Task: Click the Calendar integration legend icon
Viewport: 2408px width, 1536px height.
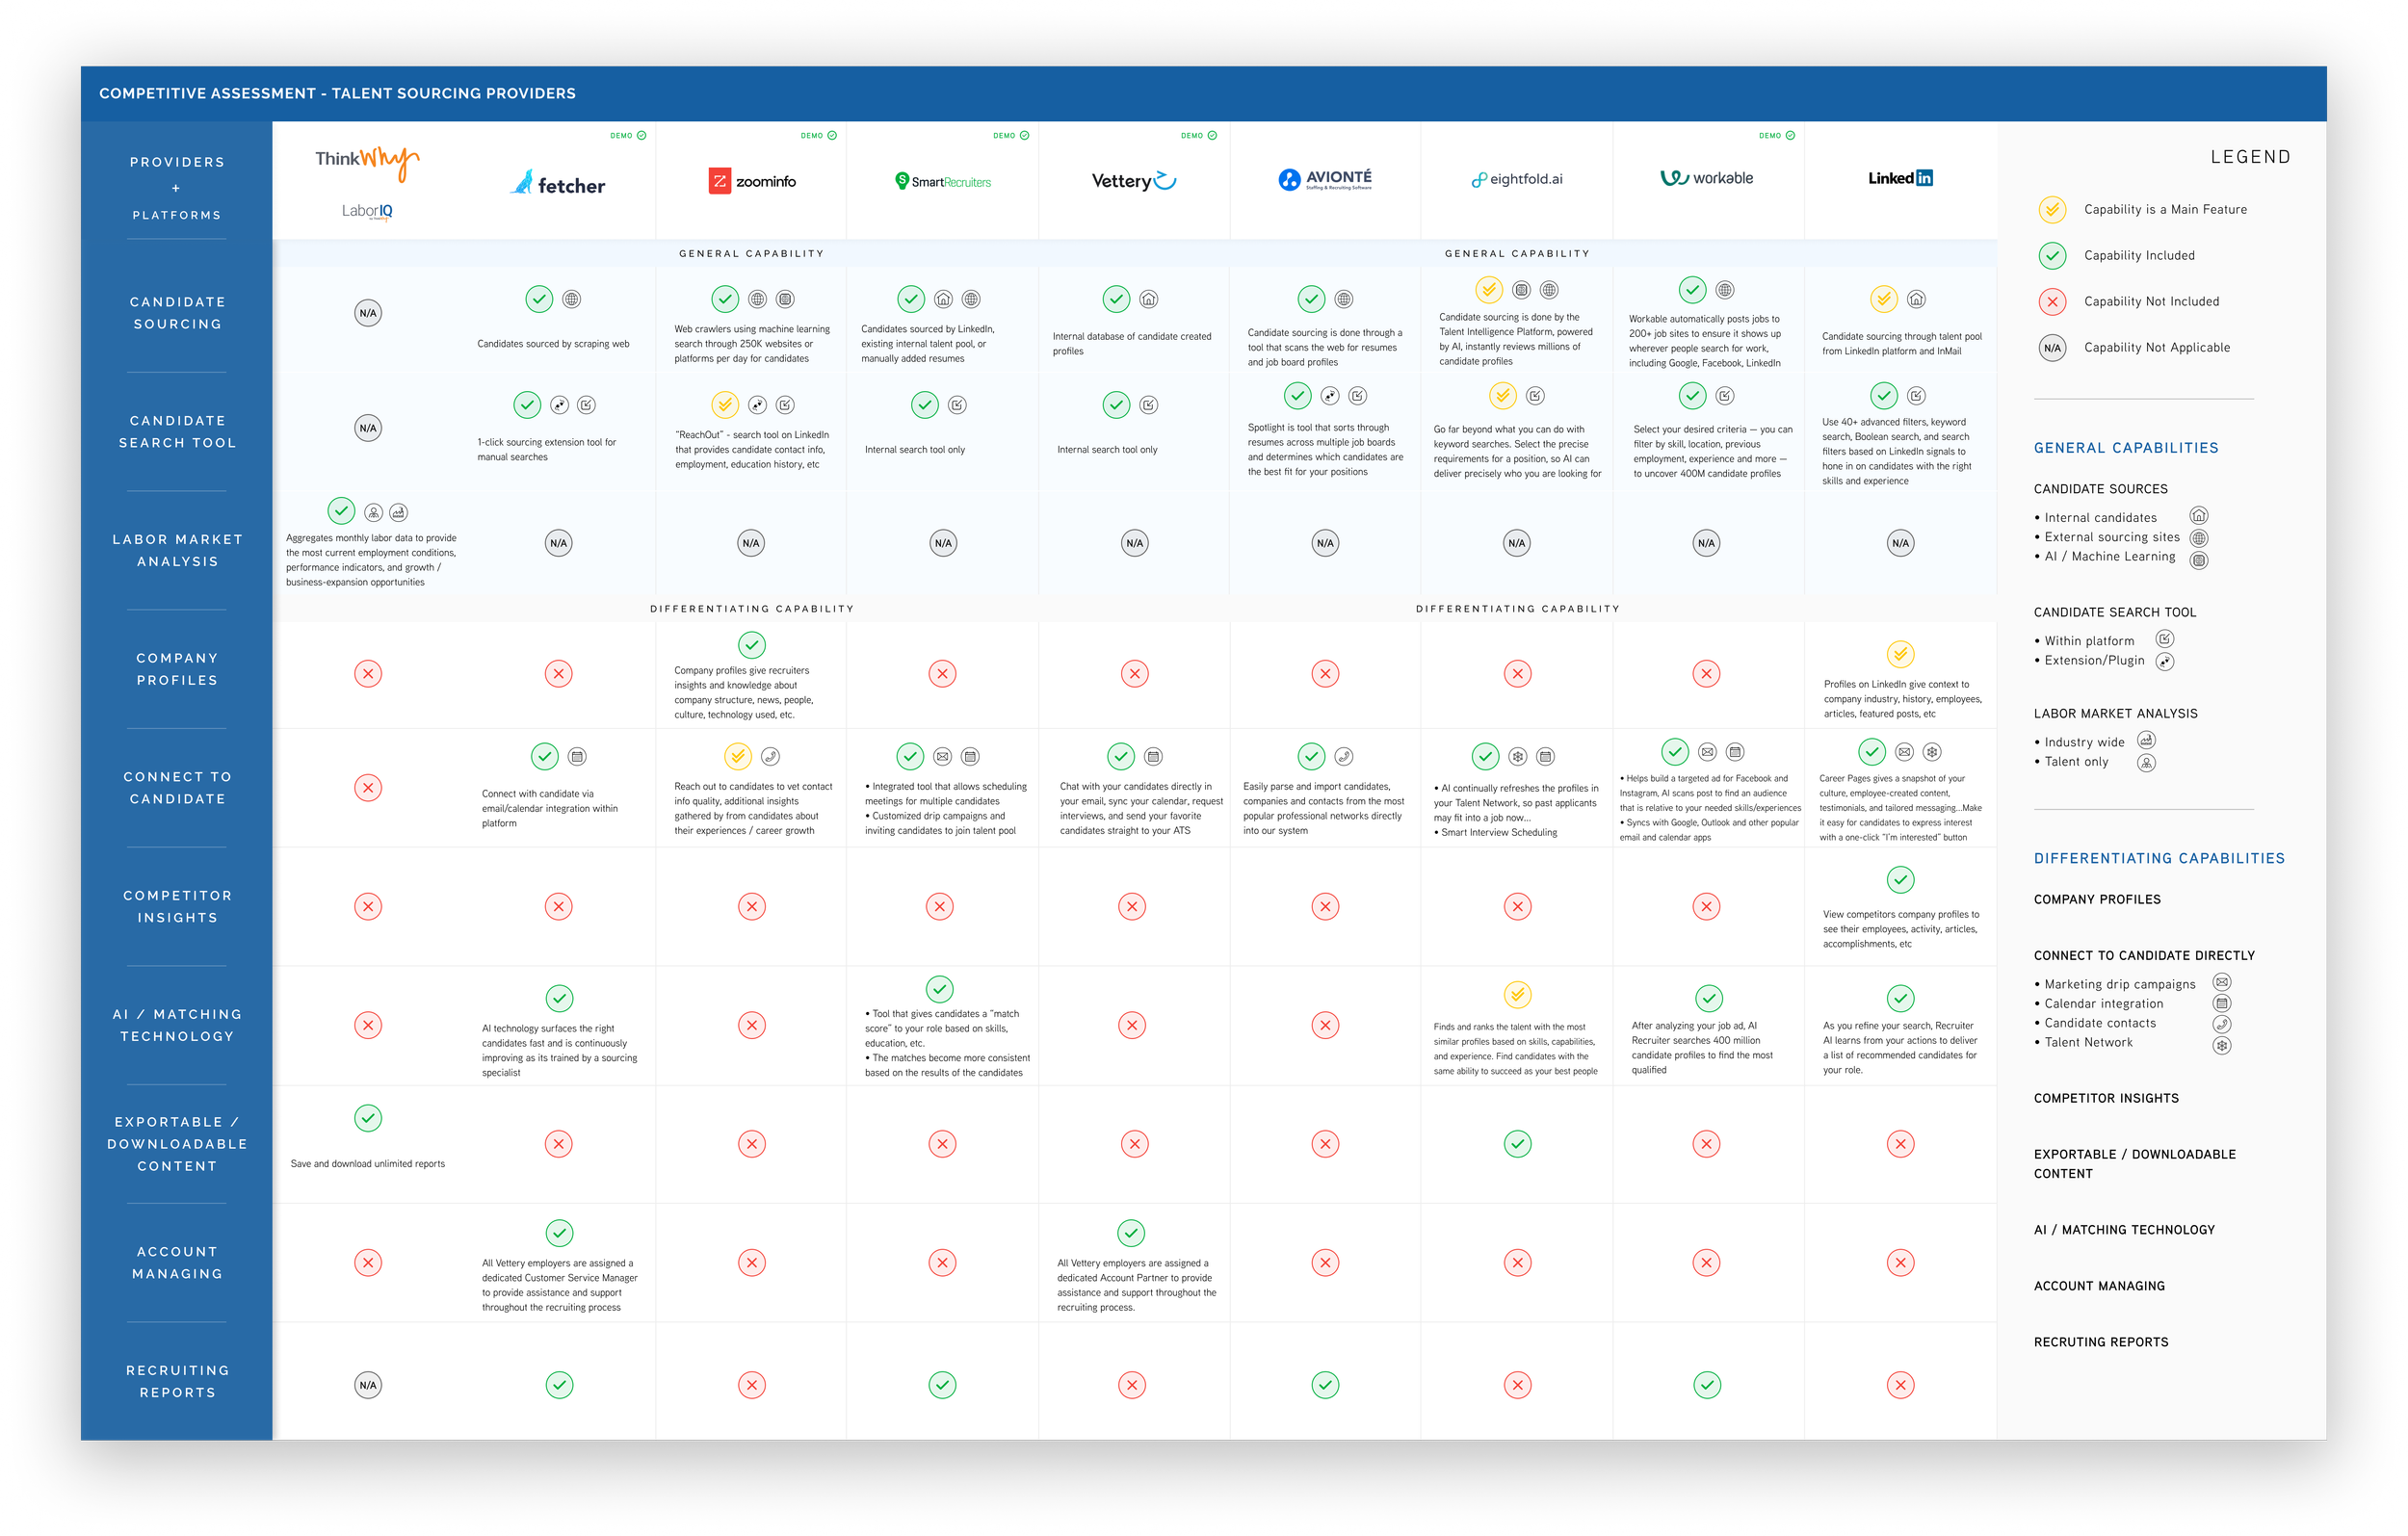Action: [x=2222, y=1003]
